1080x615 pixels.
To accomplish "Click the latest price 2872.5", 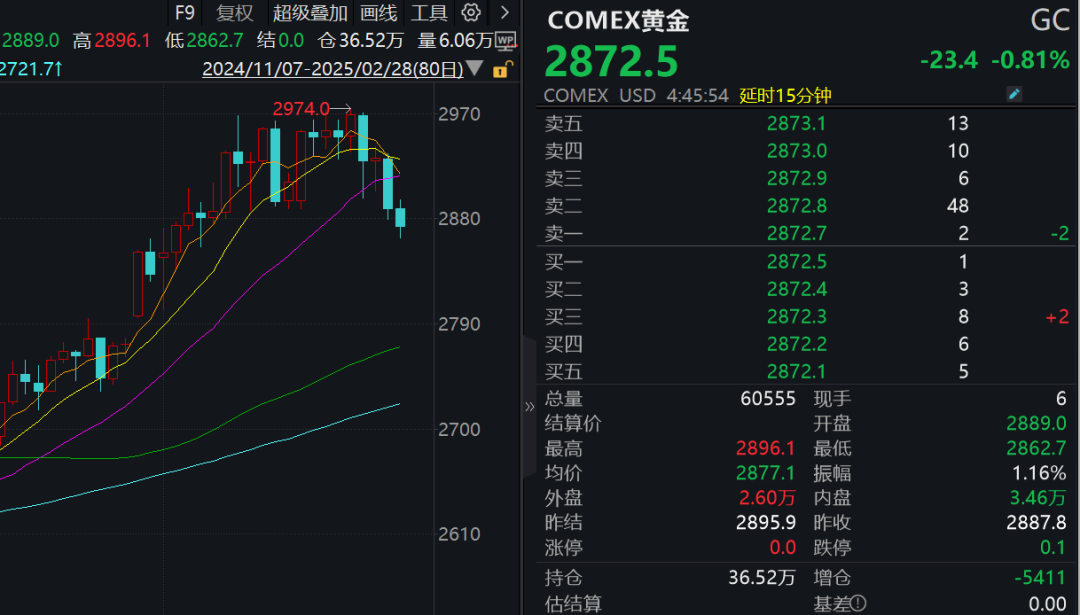I will tap(611, 61).
